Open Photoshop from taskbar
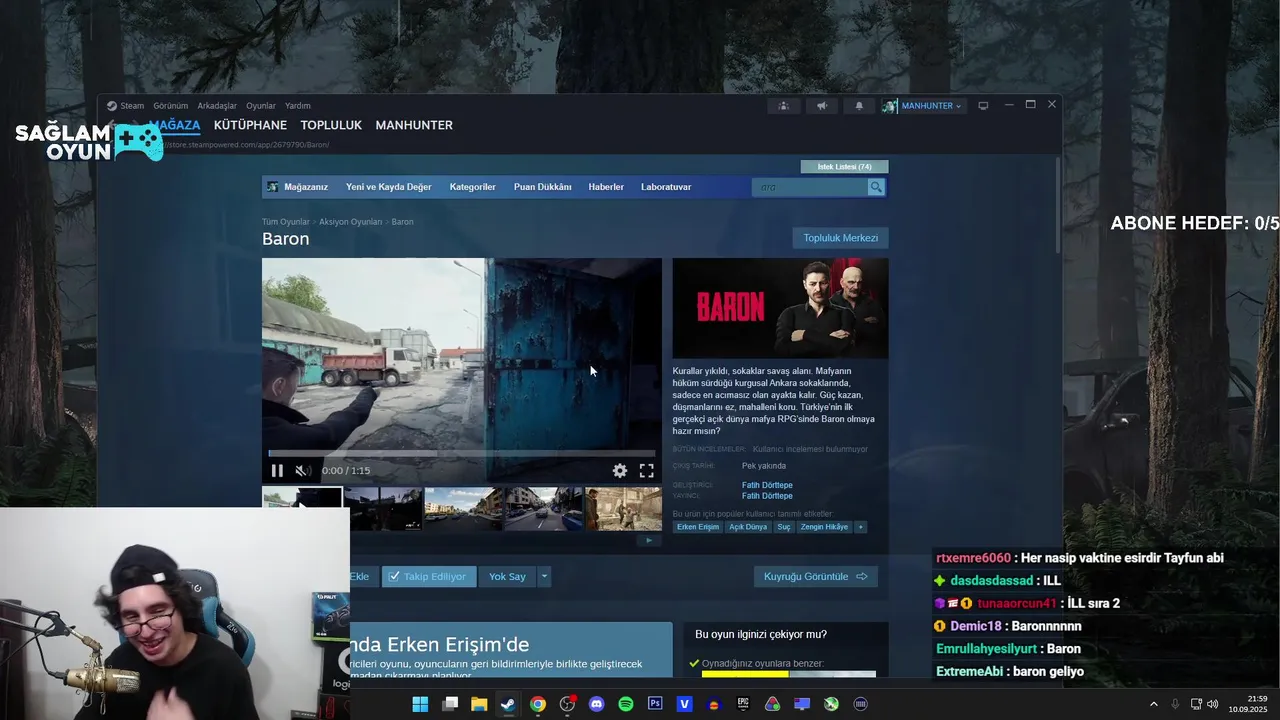This screenshot has height=720, width=1280. coord(655,704)
